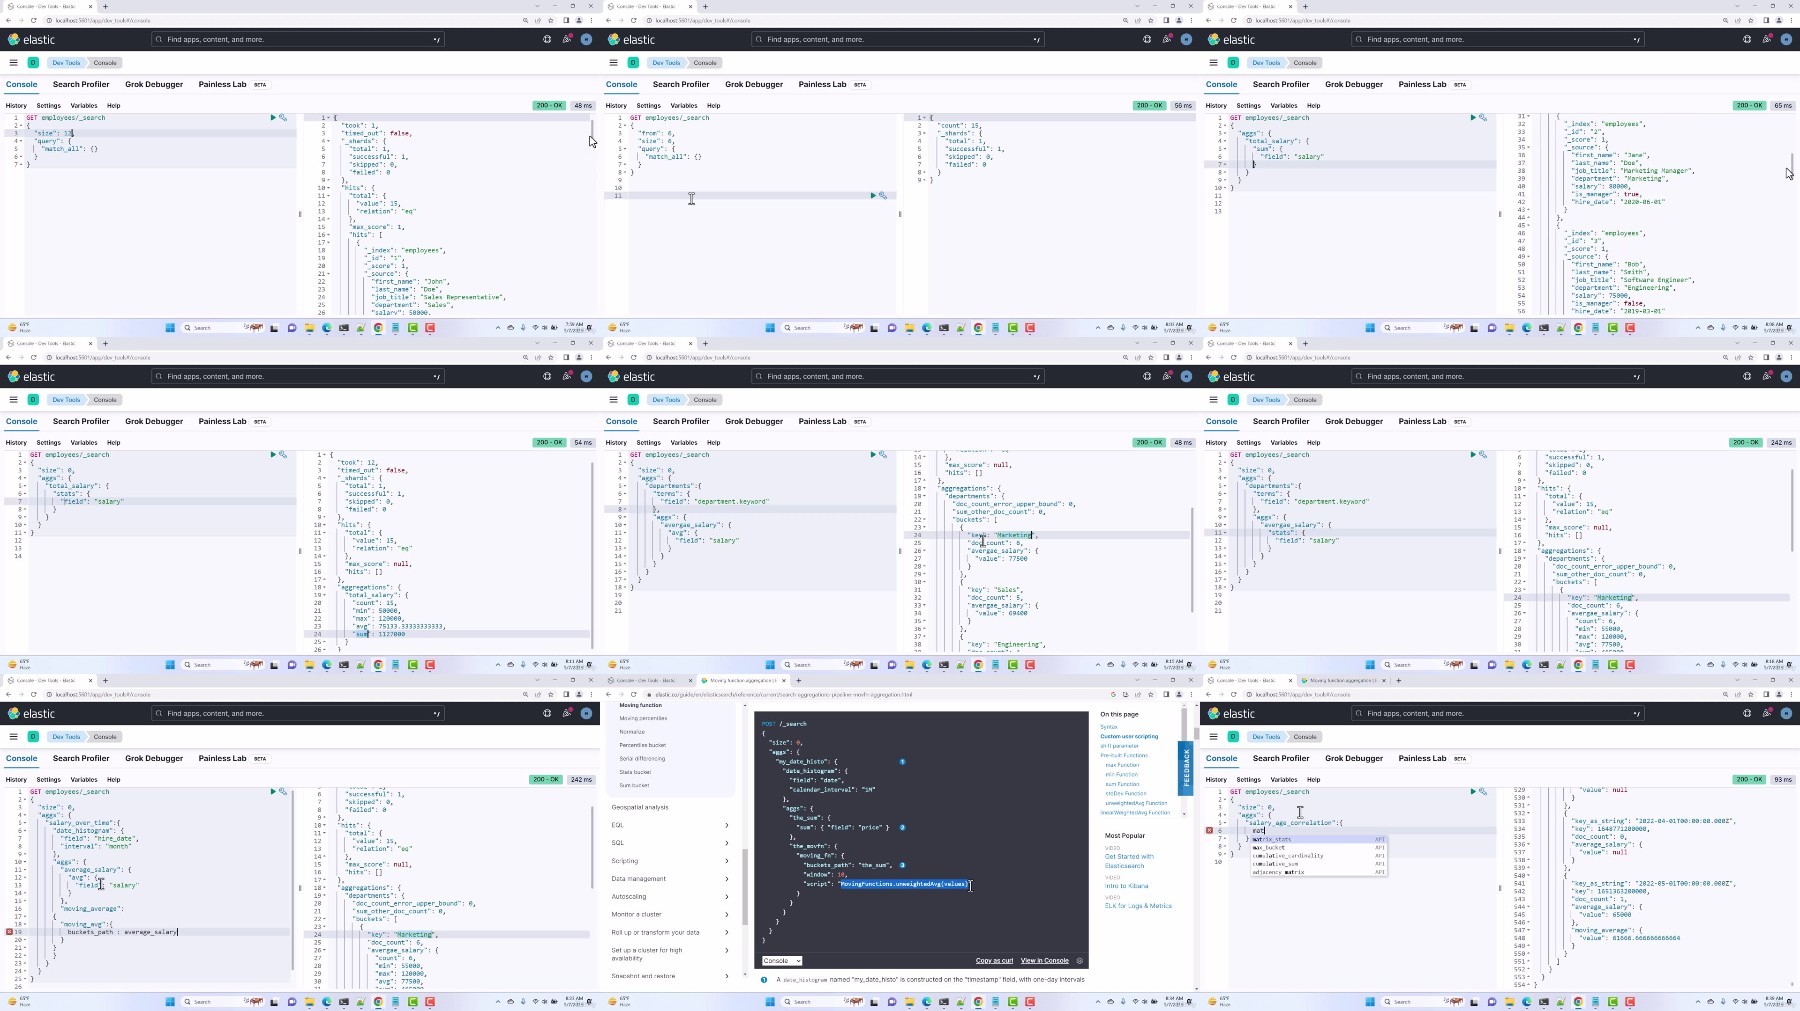Select cumulative_sum autocomplete suggestion

pyautogui.click(x=1319, y=864)
